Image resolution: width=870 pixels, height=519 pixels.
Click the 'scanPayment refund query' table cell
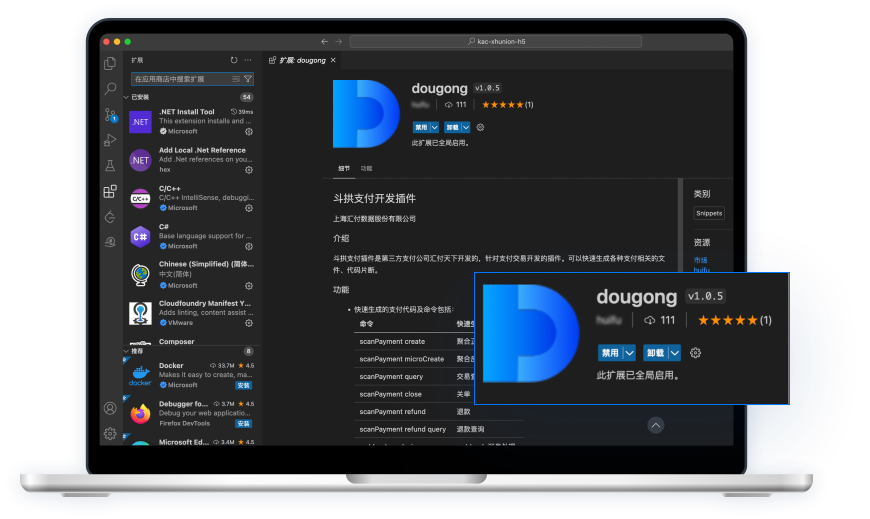[403, 429]
